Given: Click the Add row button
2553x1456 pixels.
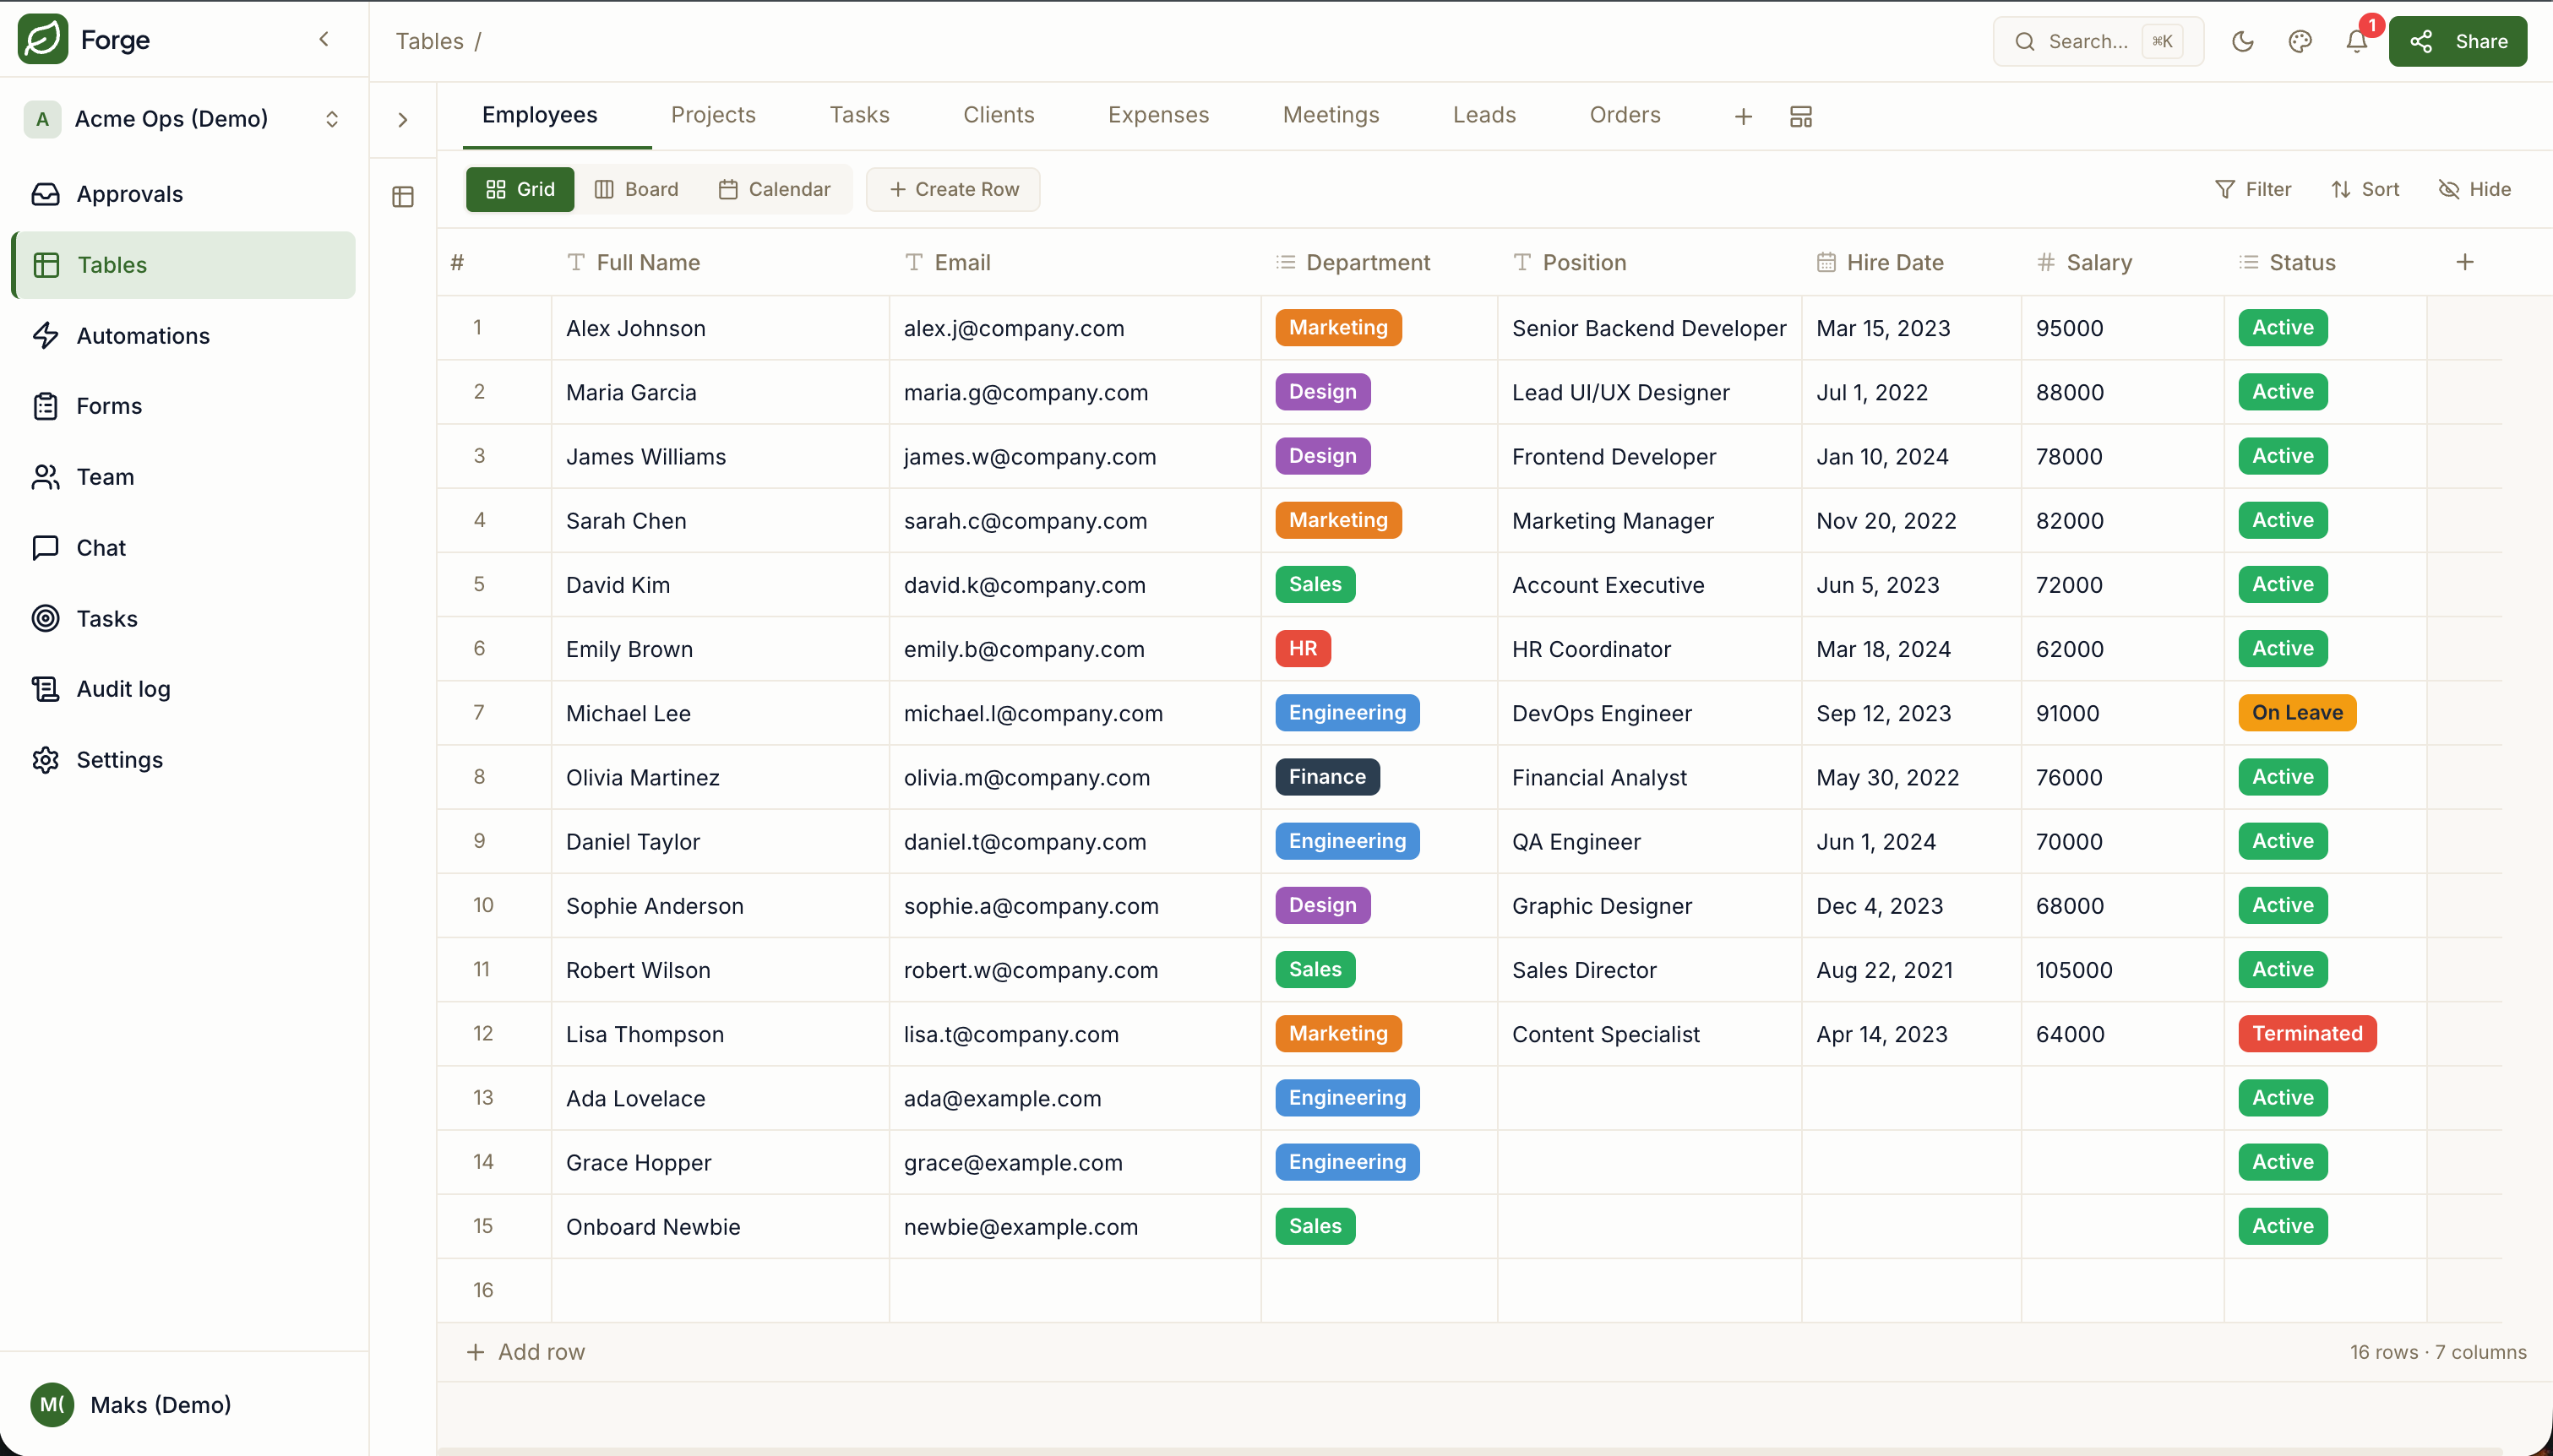Looking at the screenshot, I should (526, 1352).
